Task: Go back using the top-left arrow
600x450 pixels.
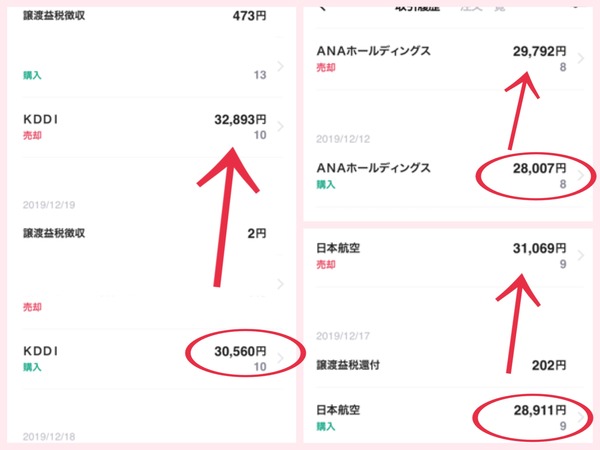Action: pos(323,8)
